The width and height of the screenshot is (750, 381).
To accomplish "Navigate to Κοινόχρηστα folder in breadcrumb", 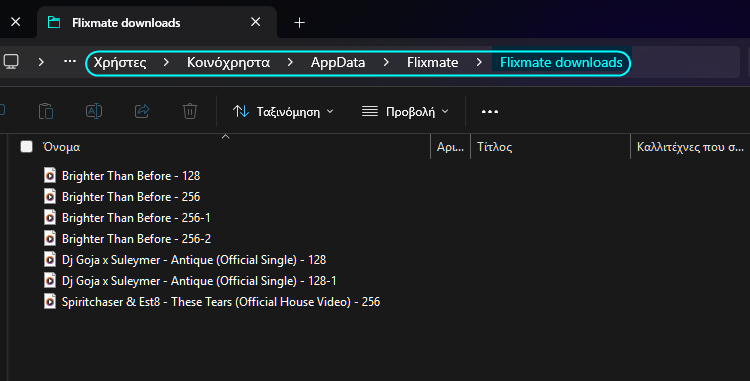I will [x=228, y=62].
